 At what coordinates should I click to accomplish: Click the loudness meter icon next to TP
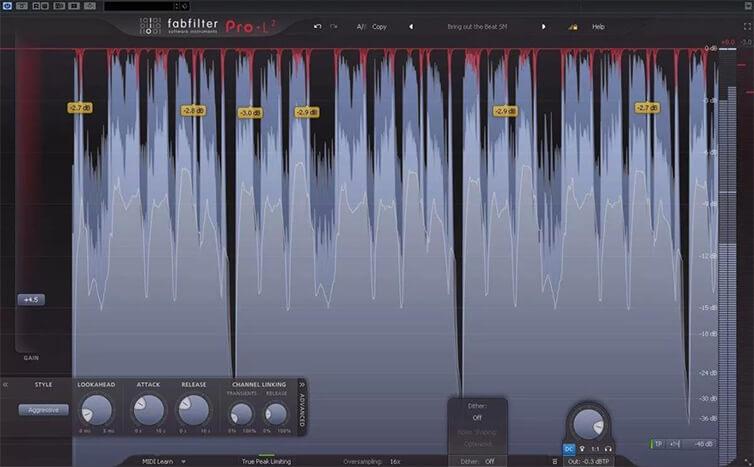pos(675,444)
